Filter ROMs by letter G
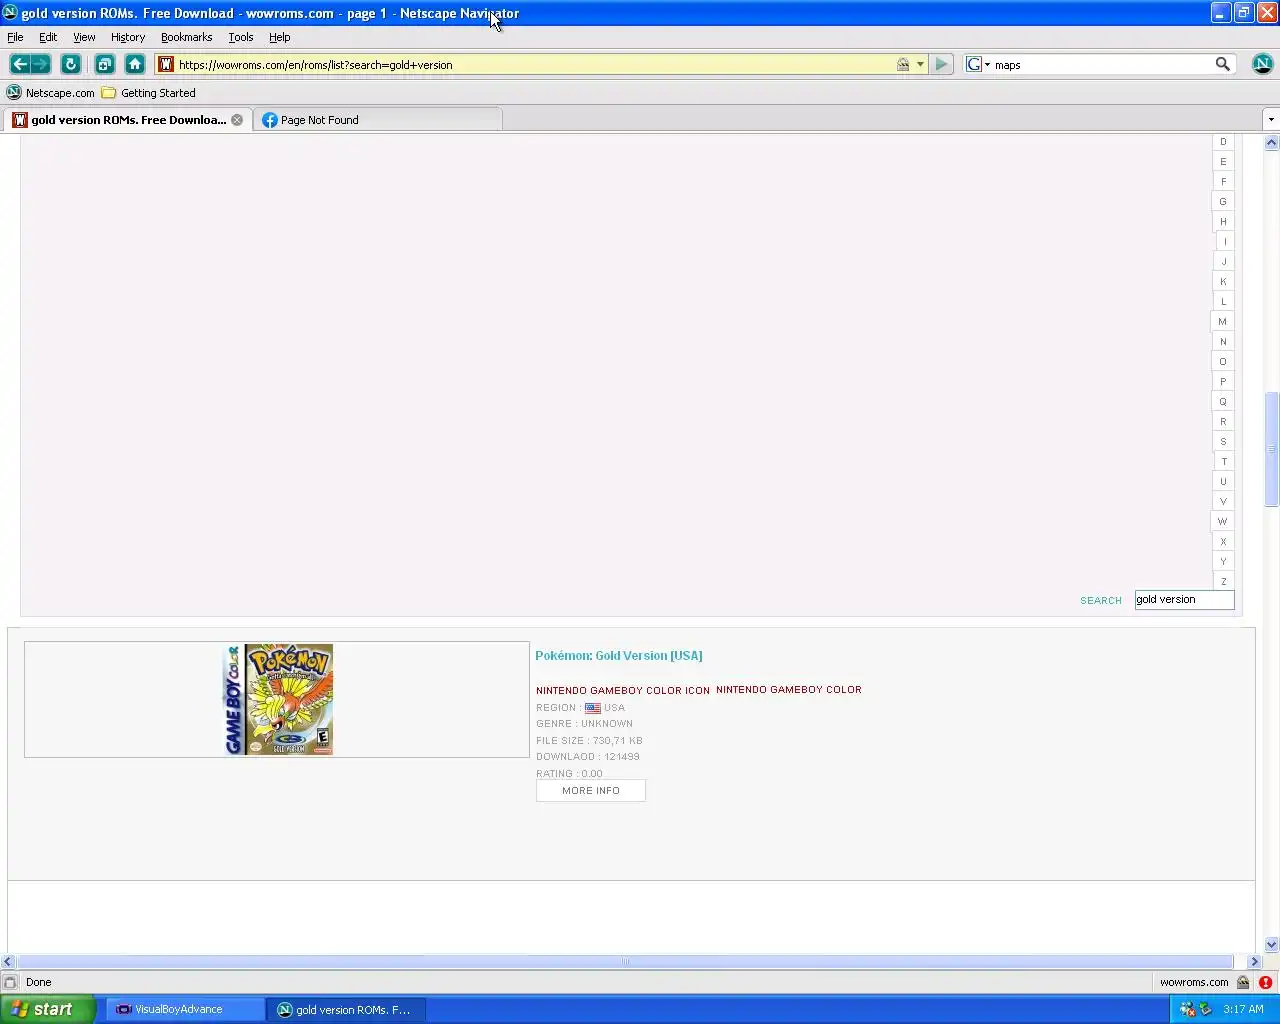The width and height of the screenshot is (1280, 1024). pyautogui.click(x=1223, y=202)
